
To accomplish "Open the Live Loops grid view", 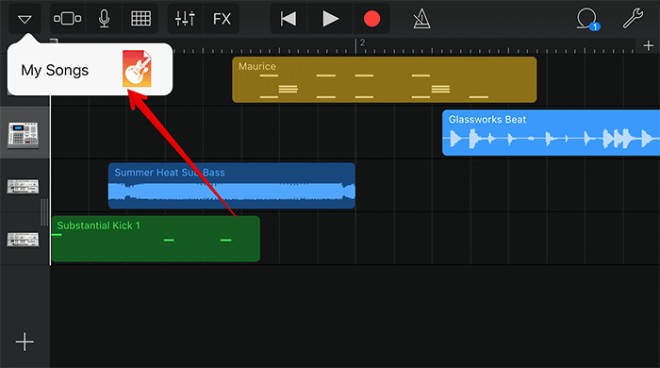I will coord(141,19).
